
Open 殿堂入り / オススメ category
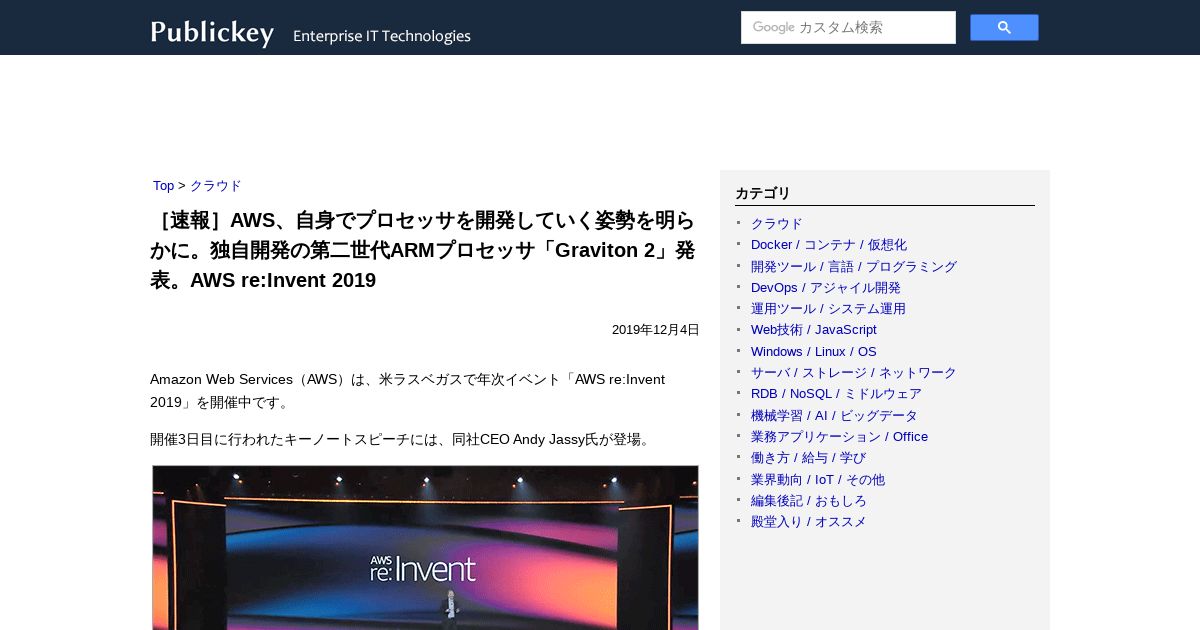tap(808, 522)
